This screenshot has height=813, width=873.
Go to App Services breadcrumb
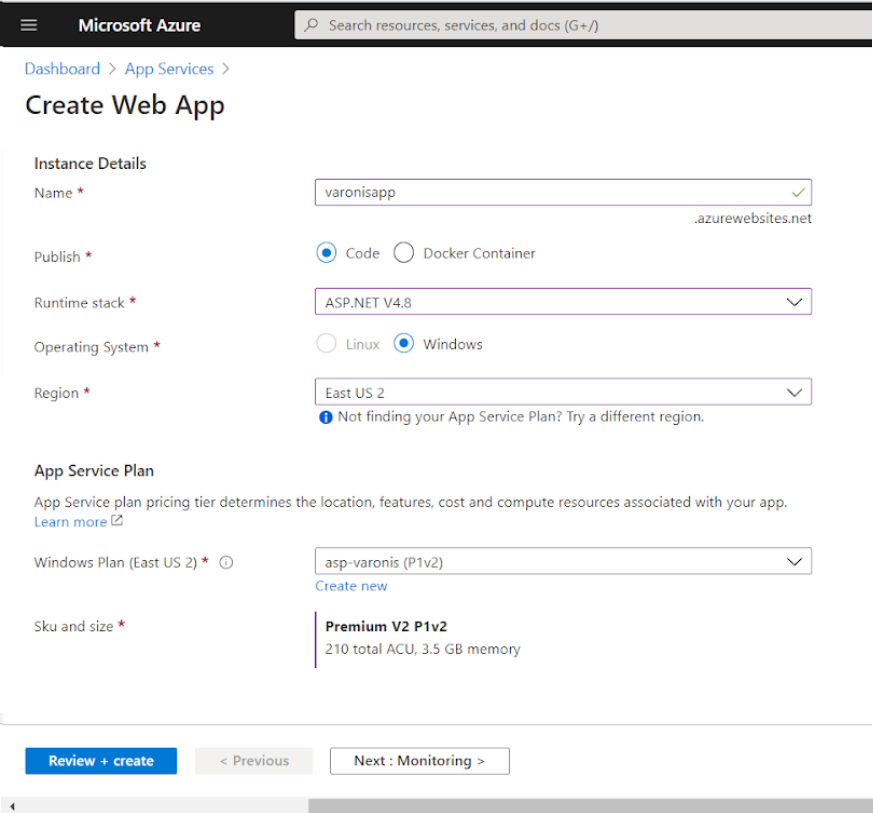(x=169, y=68)
